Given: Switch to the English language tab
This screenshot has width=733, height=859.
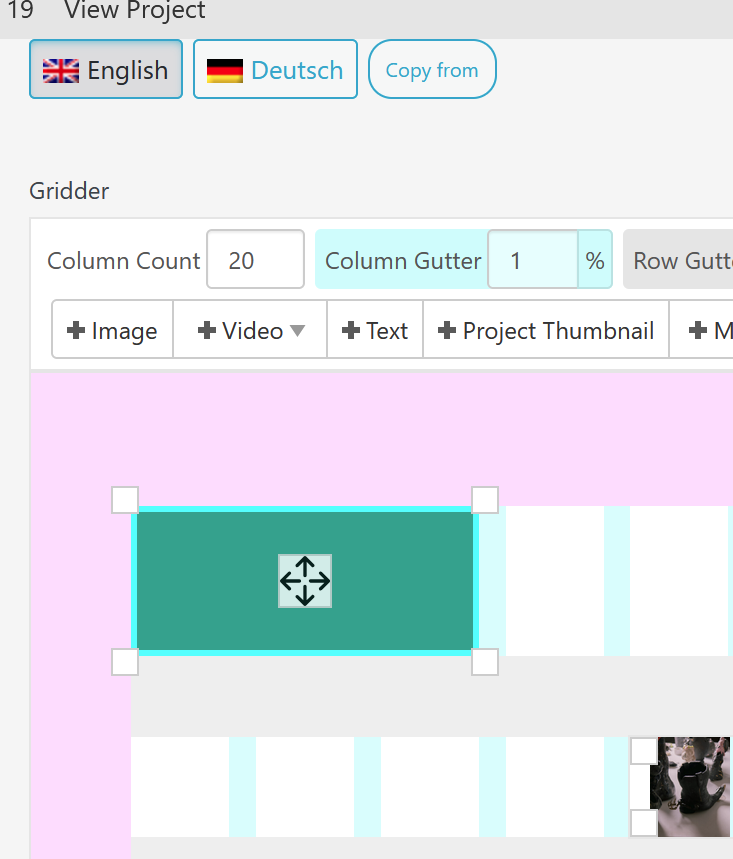Looking at the screenshot, I should pyautogui.click(x=106, y=70).
